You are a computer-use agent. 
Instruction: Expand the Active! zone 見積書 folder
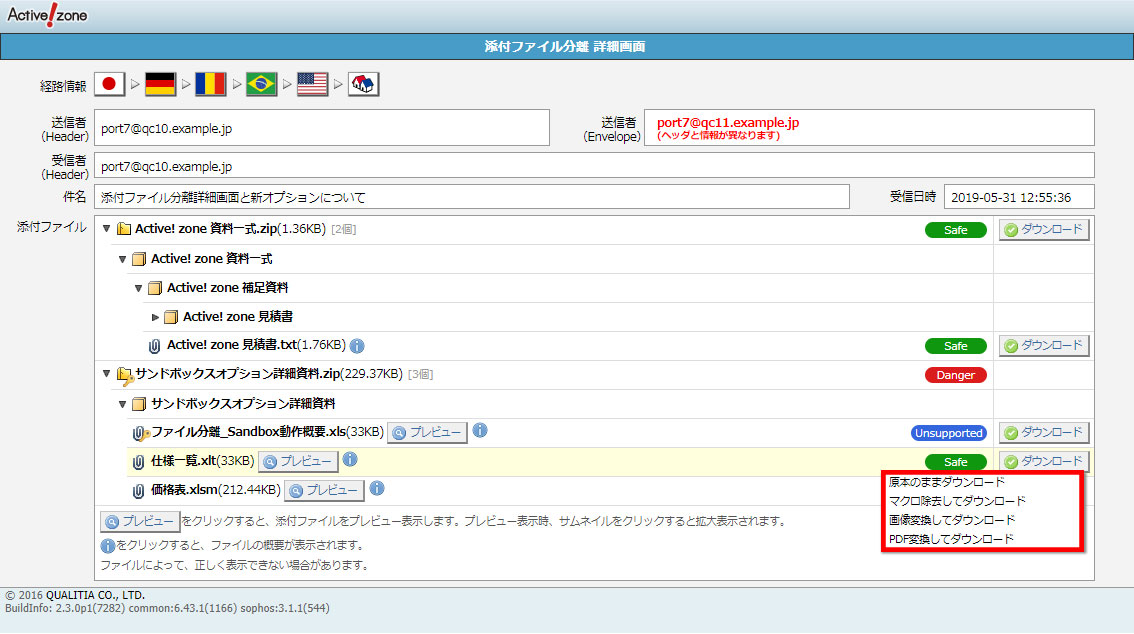(x=155, y=317)
